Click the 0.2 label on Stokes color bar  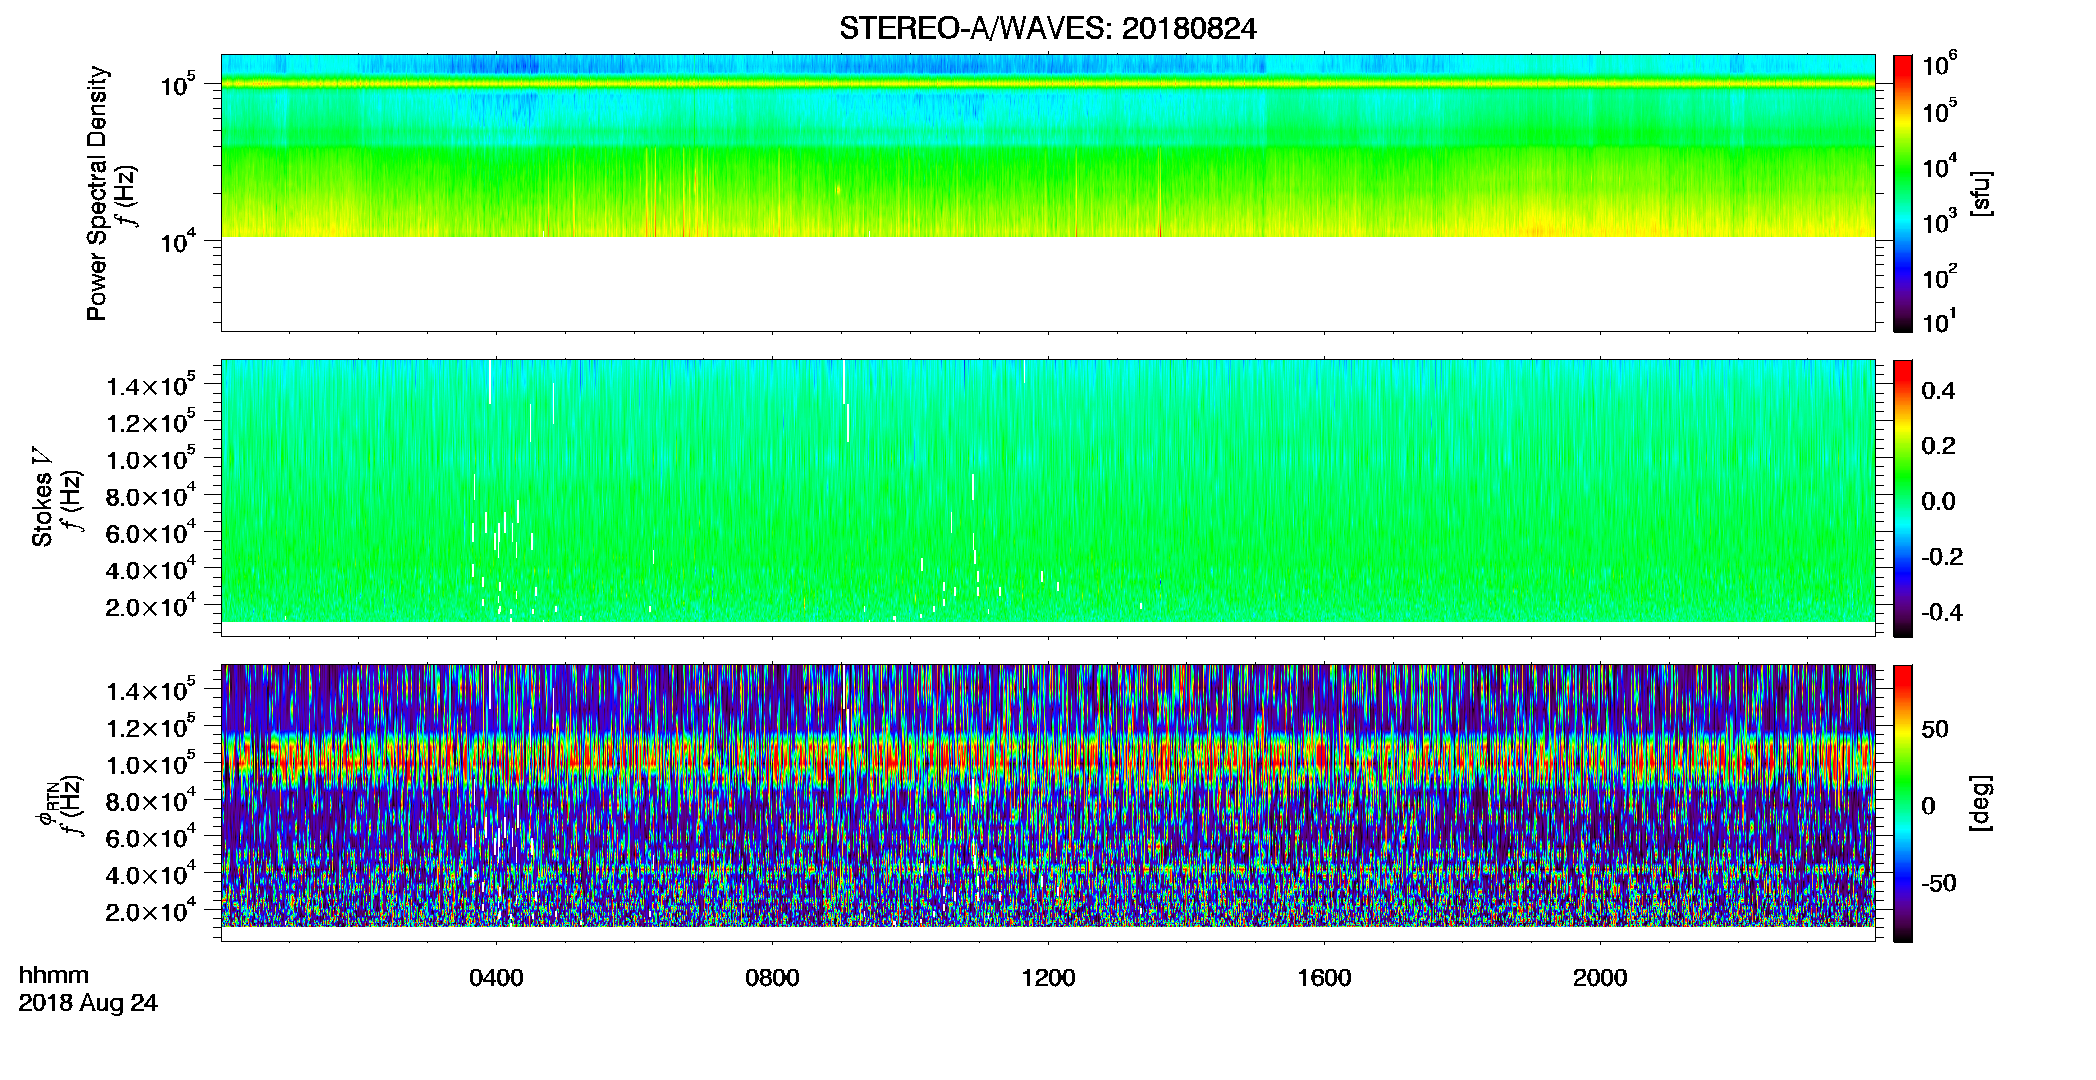[x=1938, y=446]
